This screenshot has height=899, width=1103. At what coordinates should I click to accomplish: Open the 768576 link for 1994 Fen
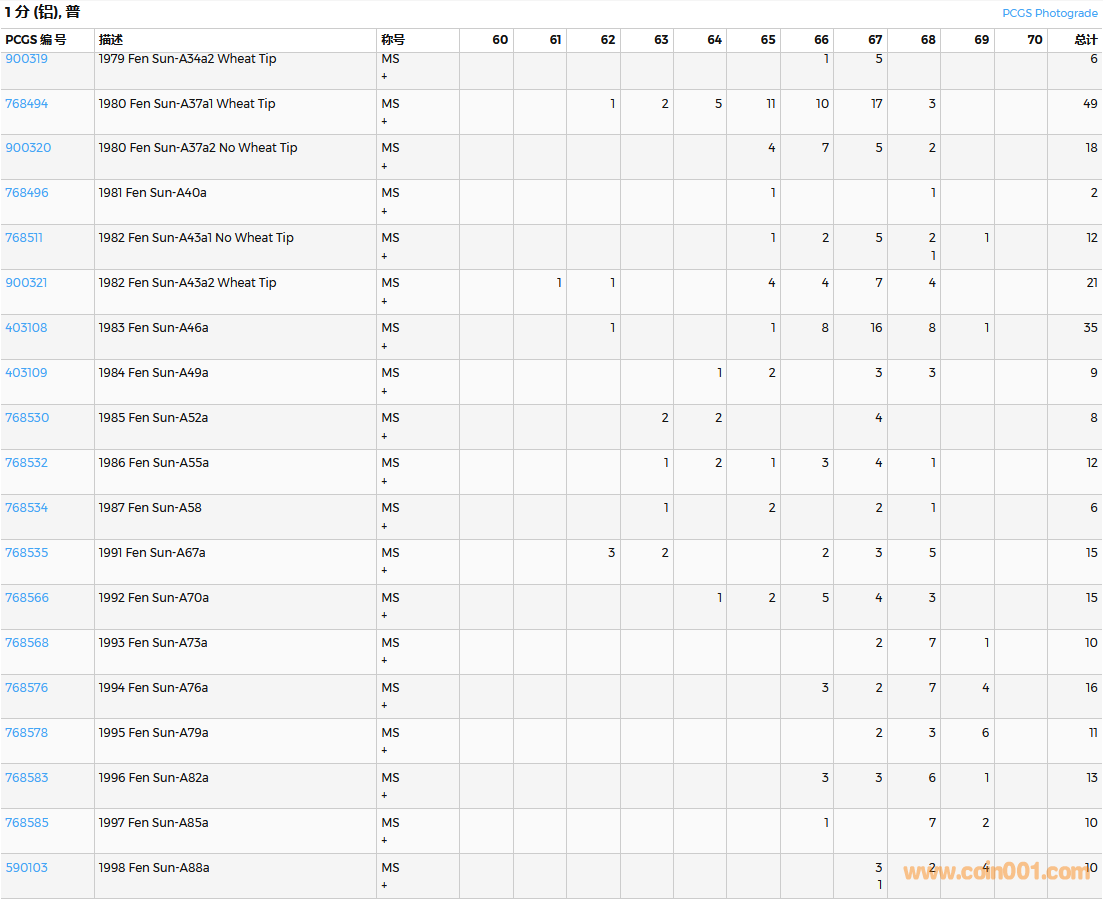point(27,688)
